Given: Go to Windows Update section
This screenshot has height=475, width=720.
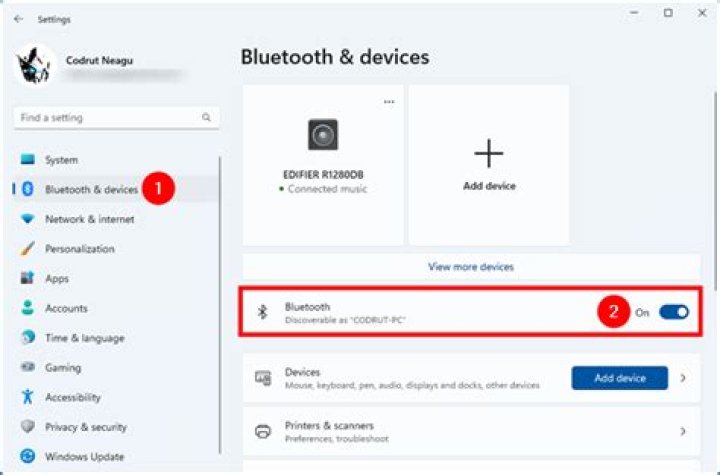Looking at the screenshot, I should coord(84,457).
